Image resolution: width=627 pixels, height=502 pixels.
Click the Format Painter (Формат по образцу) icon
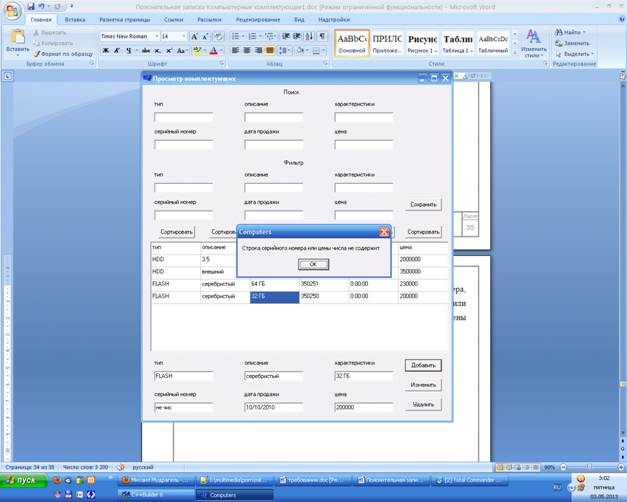coord(38,53)
